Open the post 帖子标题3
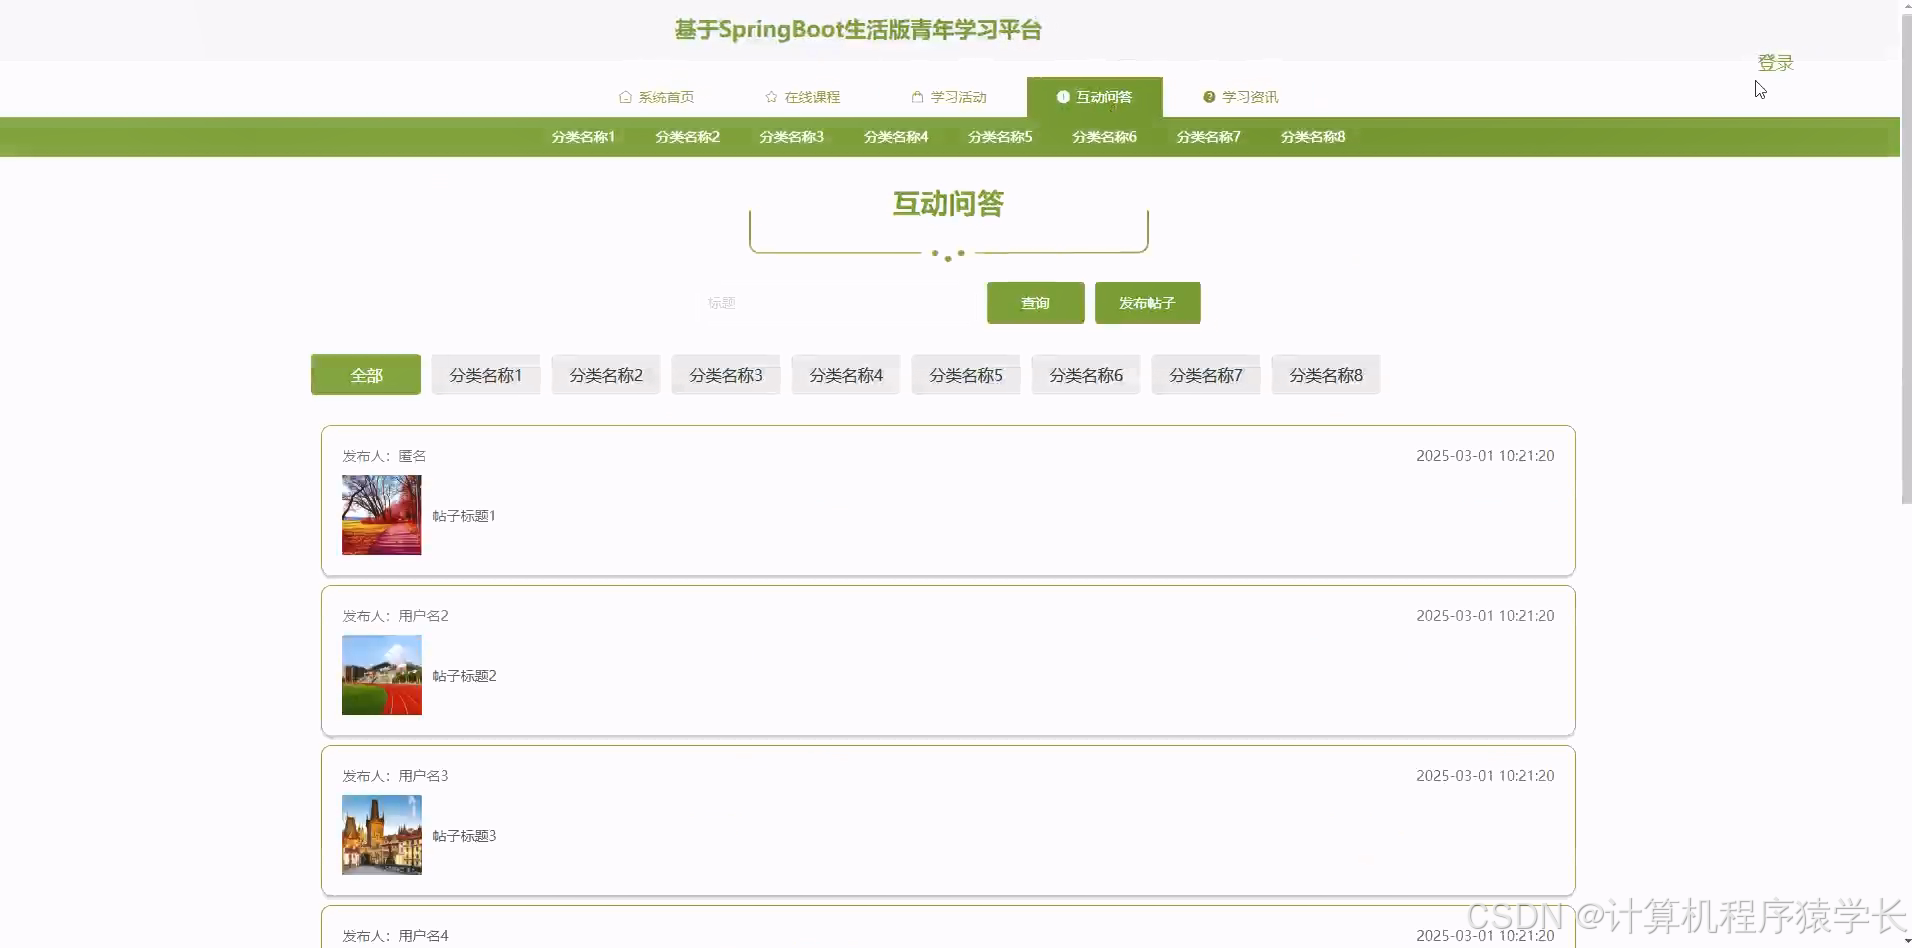 tap(463, 835)
